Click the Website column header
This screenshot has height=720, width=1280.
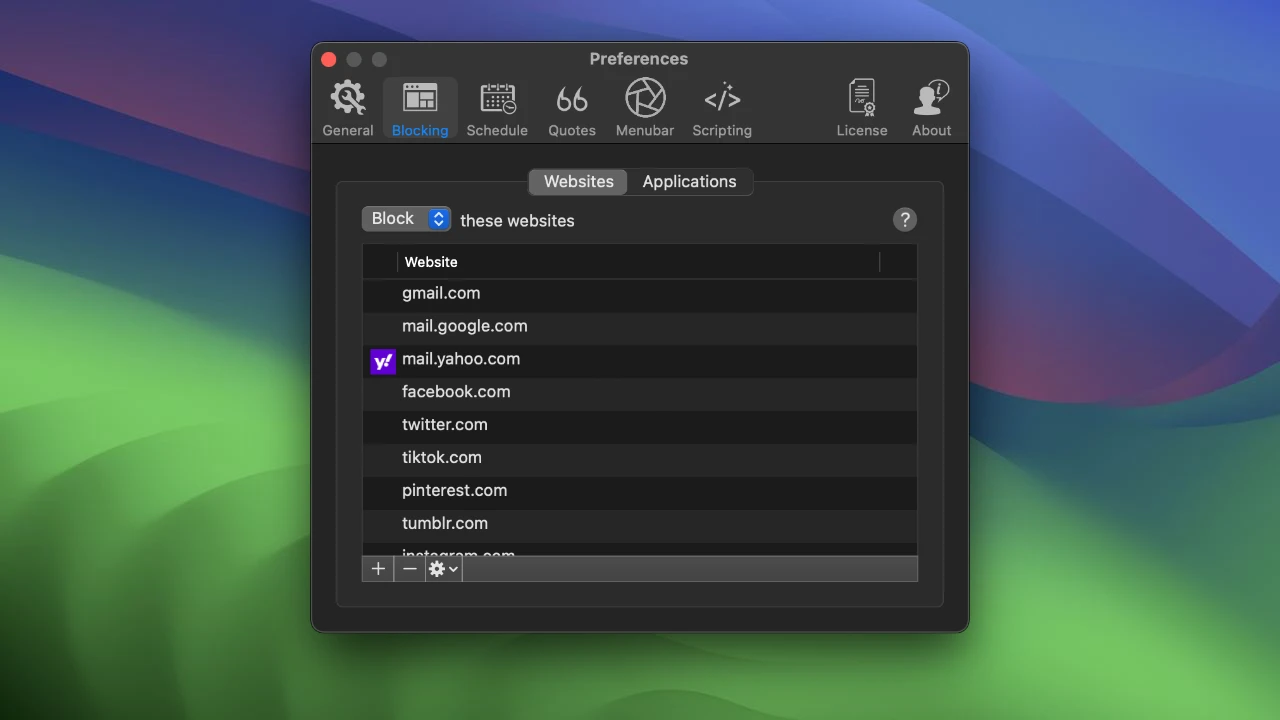pyautogui.click(x=432, y=262)
